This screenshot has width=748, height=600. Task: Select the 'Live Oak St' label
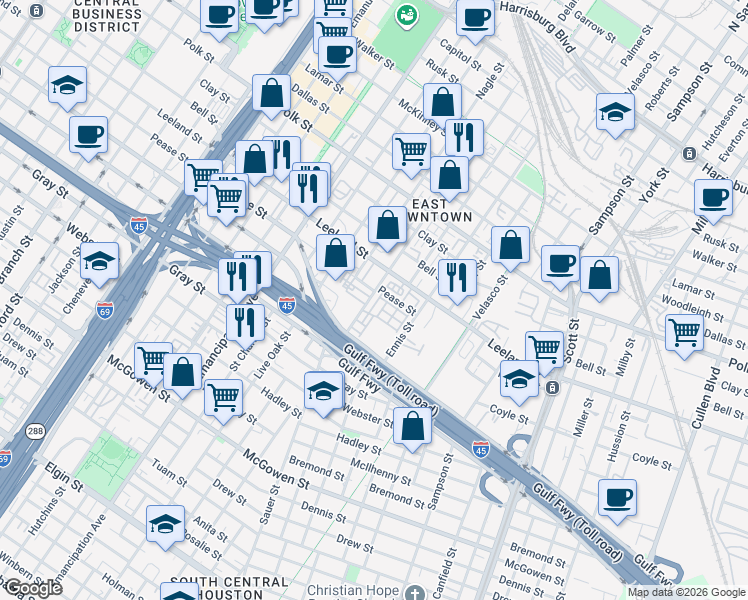[272, 356]
